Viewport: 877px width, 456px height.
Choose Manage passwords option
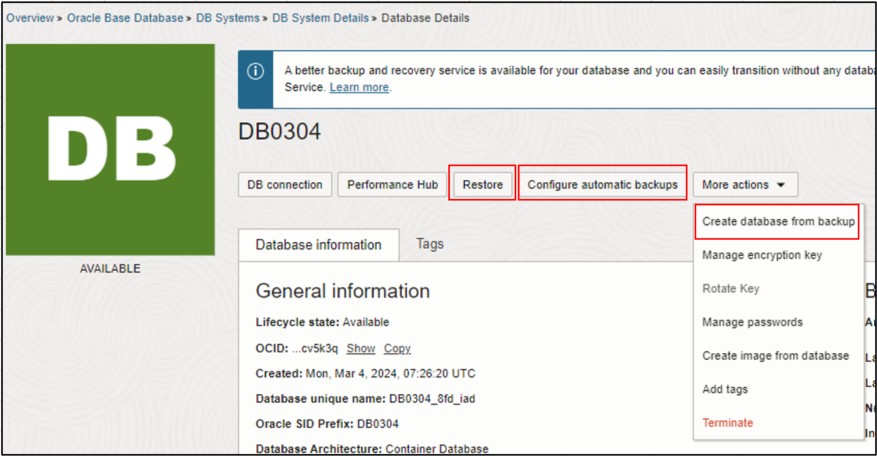click(x=752, y=322)
